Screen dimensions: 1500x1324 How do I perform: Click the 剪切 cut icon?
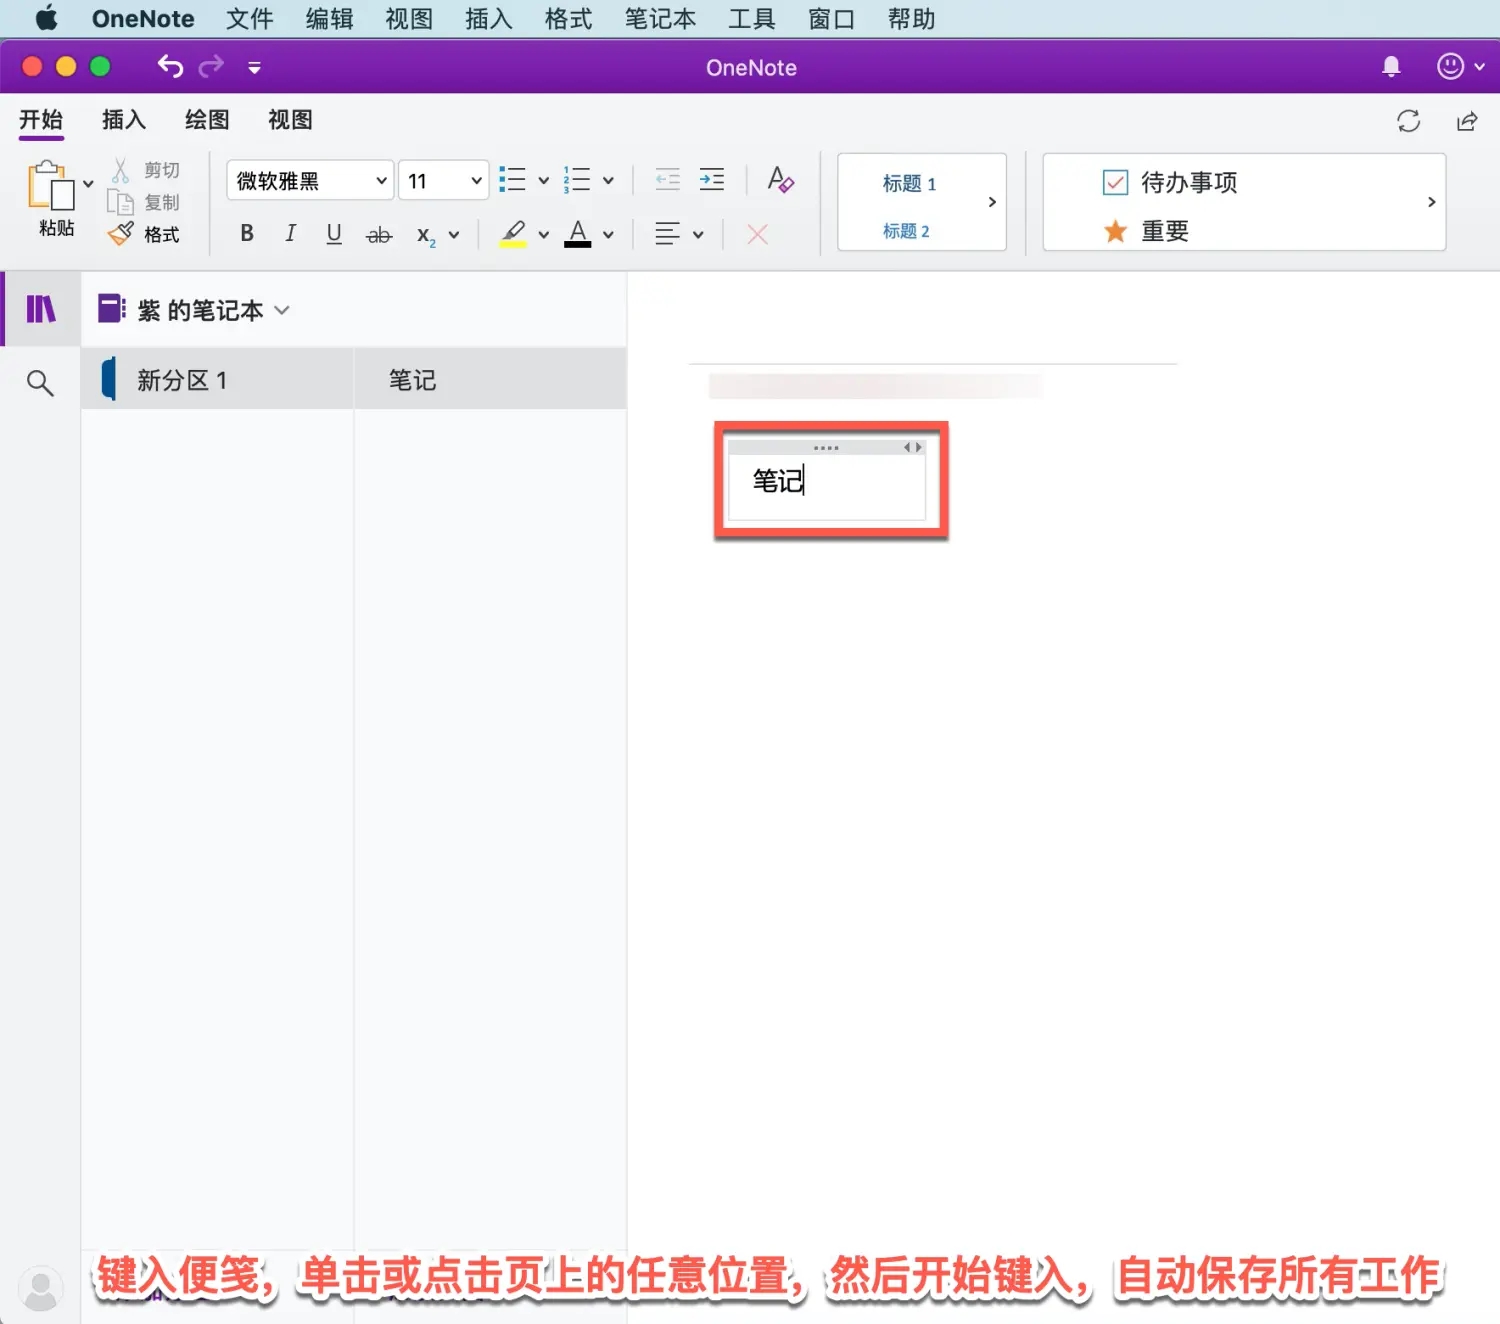119,169
